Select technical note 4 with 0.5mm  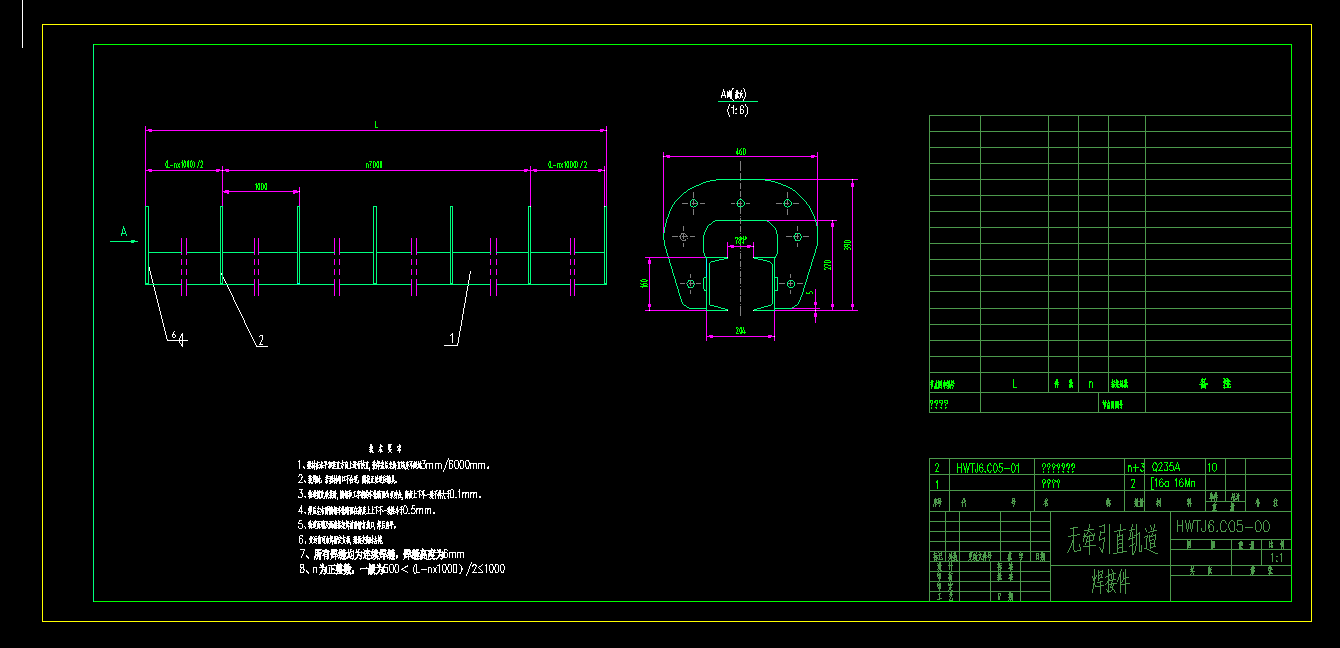point(368,509)
